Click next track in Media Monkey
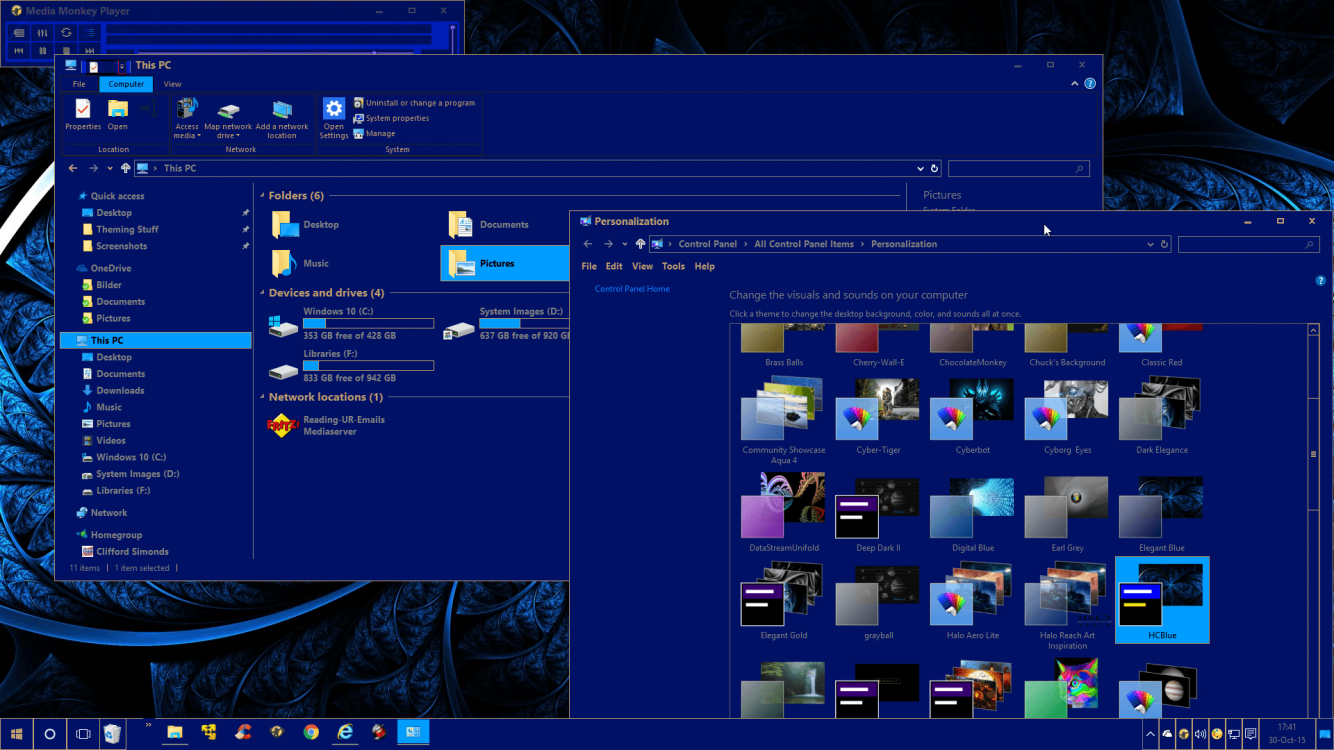 [90, 50]
